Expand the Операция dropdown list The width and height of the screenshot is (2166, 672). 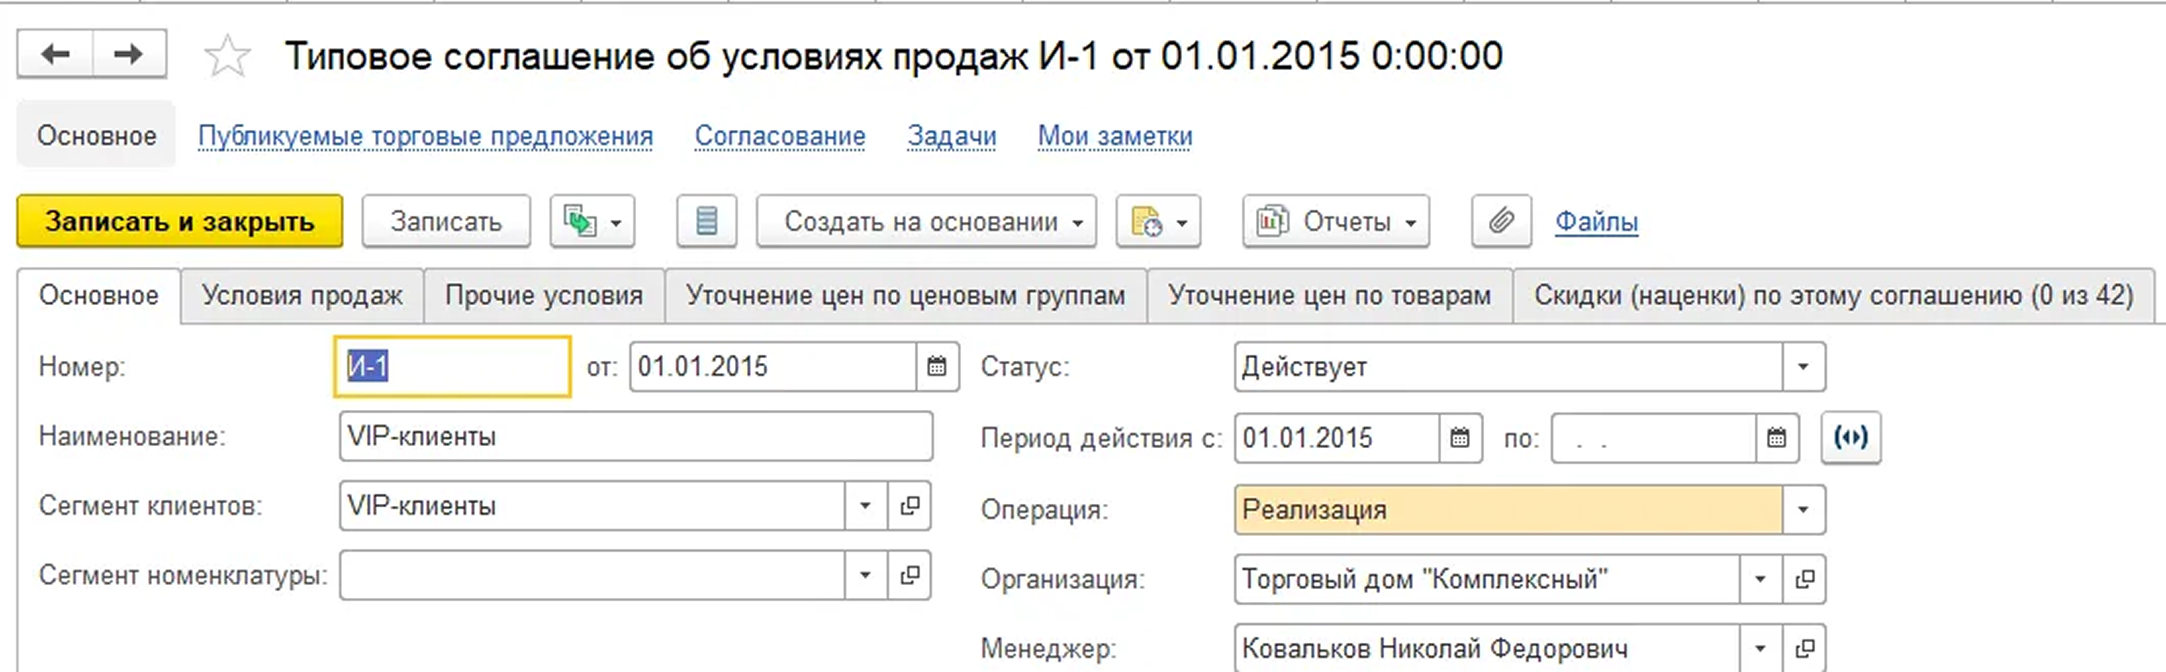tap(1803, 510)
